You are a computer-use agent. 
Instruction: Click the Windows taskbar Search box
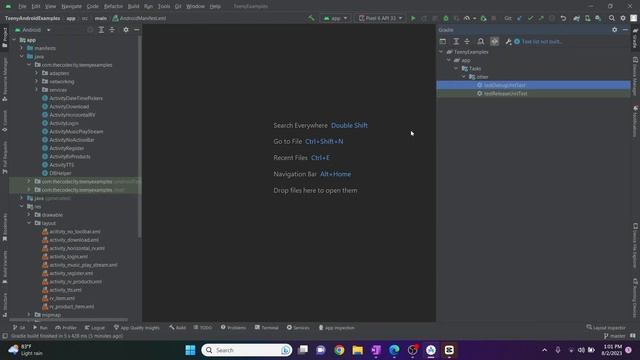(247, 350)
